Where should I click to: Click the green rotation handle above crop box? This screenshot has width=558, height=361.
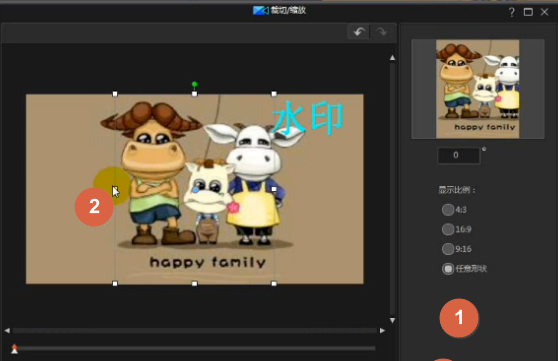(x=194, y=84)
